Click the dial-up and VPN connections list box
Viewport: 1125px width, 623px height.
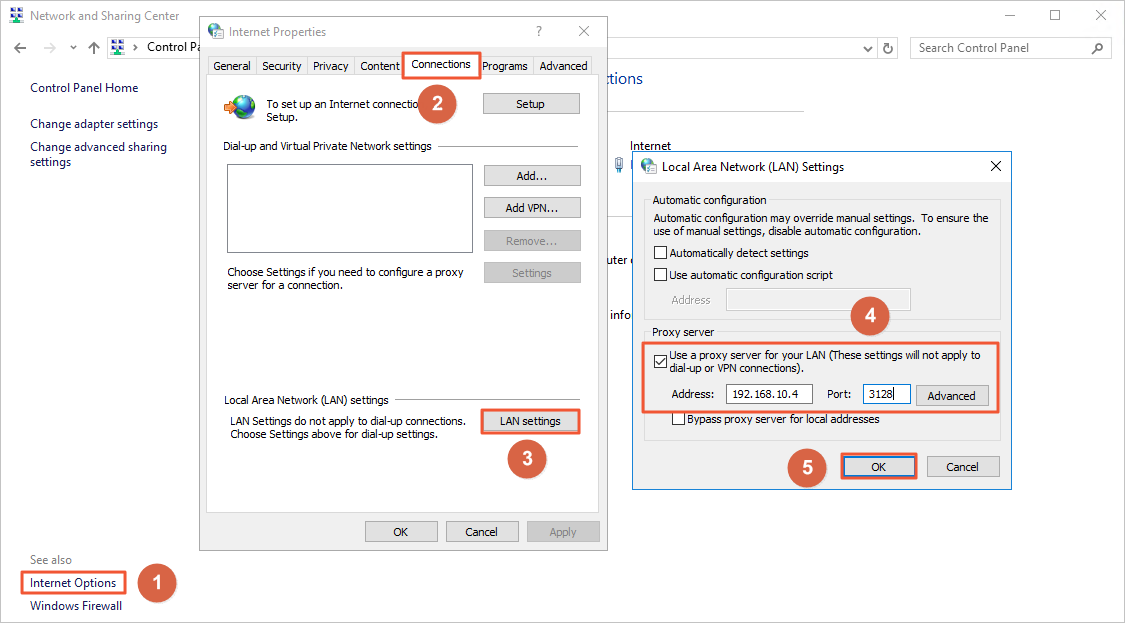tap(350, 208)
